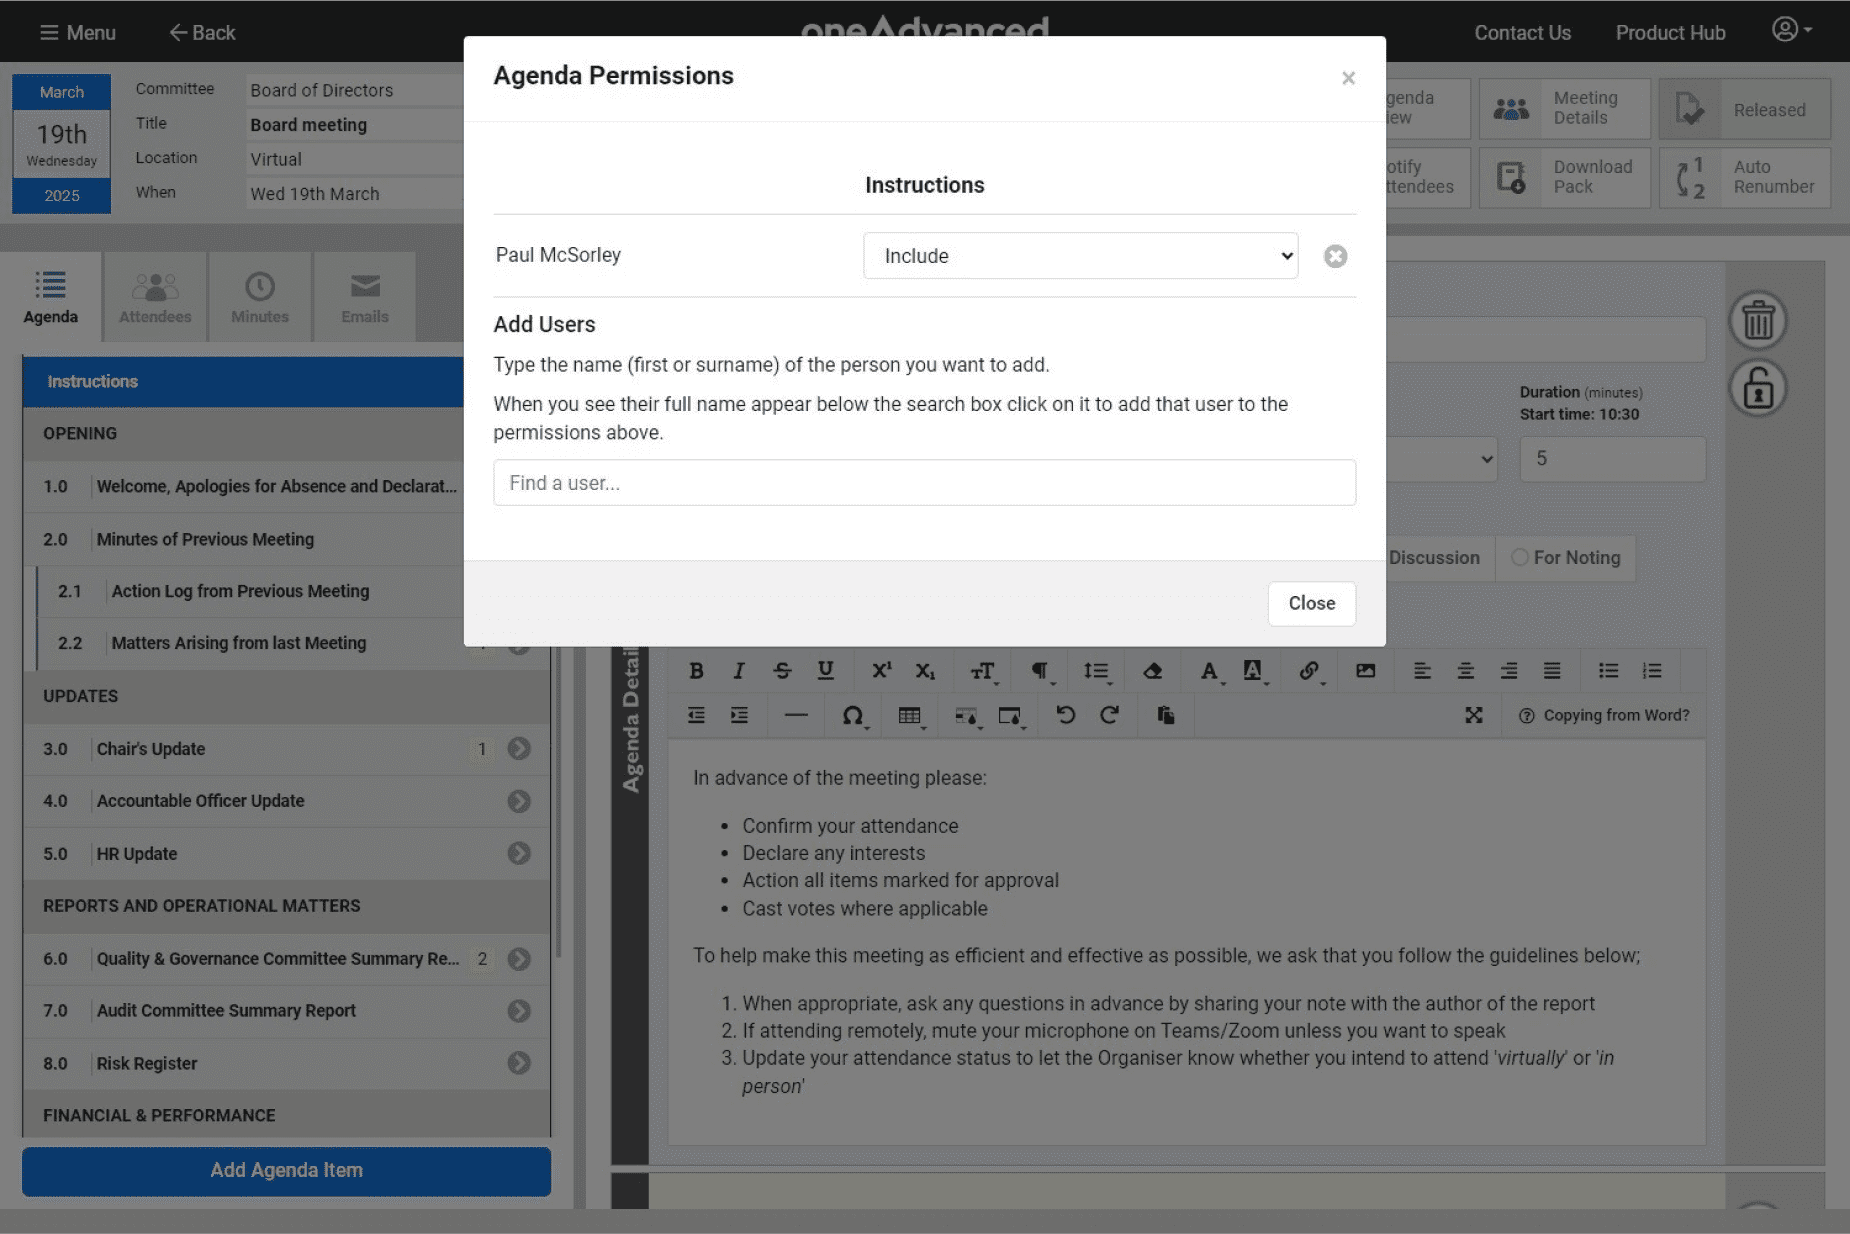Image resolution: width=1850 pixels, height=1234 pixels.
Task: Open the user account menu dropdown
Action: click(1791, 30)
